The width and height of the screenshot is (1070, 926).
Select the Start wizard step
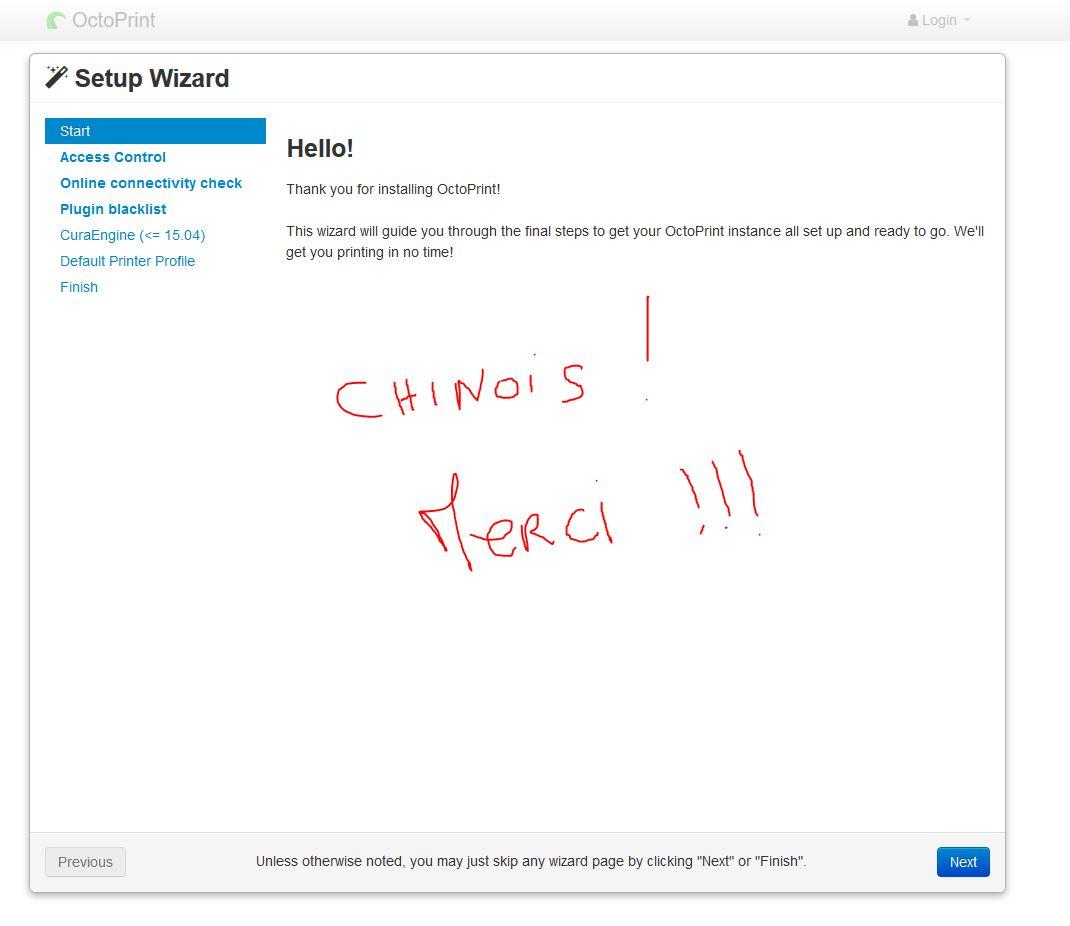point(156,131)
